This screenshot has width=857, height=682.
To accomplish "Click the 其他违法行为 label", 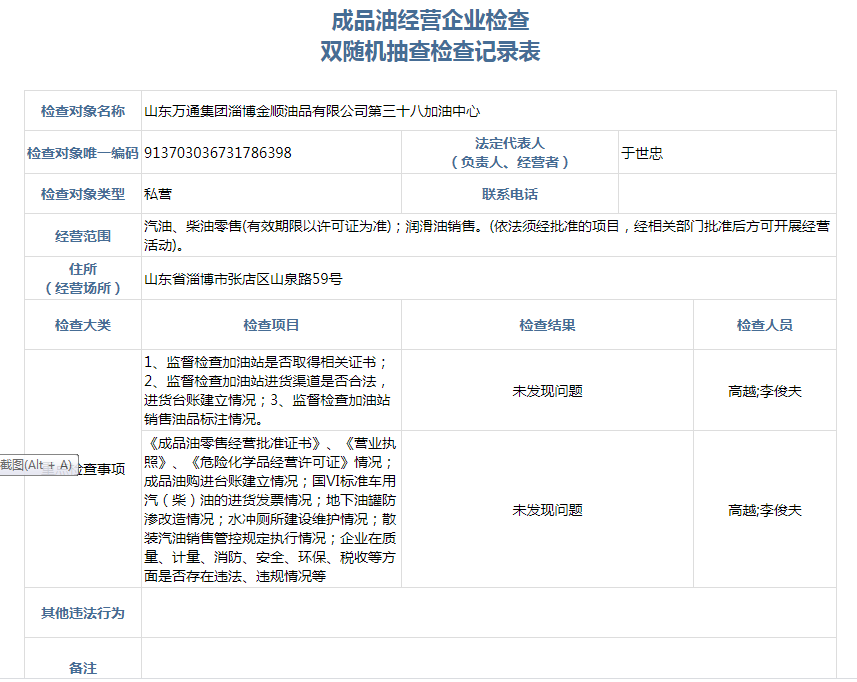I will click(83, 613).
